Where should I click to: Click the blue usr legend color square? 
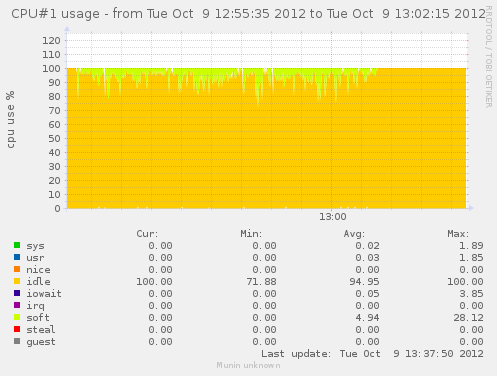pos(17,257)
